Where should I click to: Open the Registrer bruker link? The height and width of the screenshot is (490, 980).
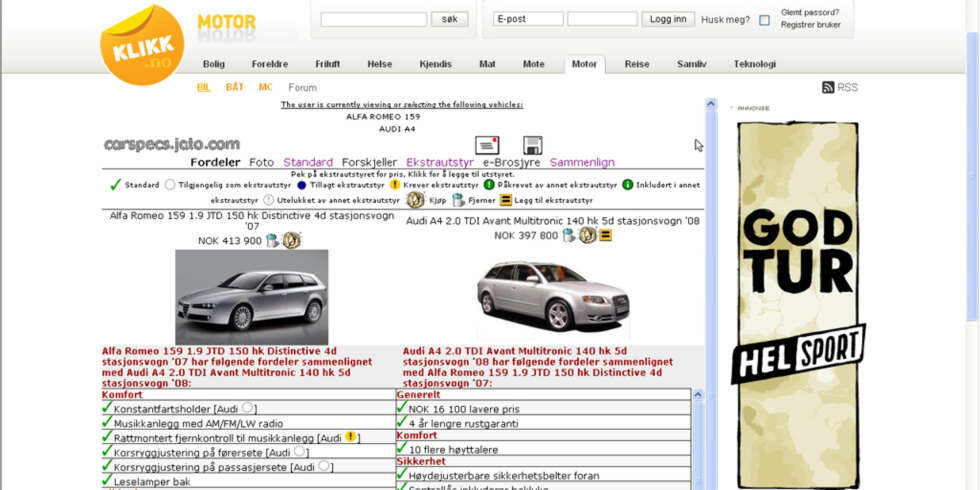point(811,25)
